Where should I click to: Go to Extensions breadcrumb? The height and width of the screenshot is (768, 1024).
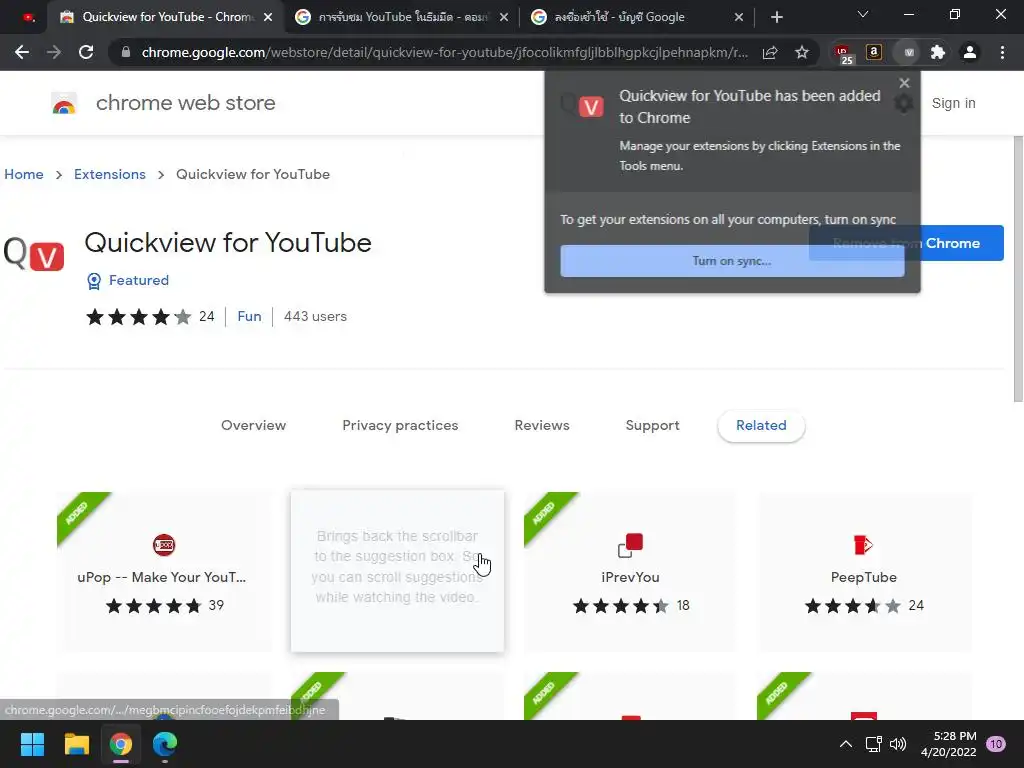[x=110, y=174]
